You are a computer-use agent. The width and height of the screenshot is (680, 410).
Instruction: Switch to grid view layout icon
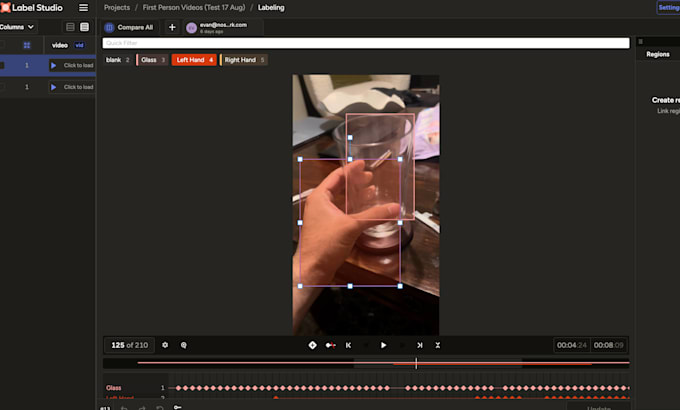(85, 27)
